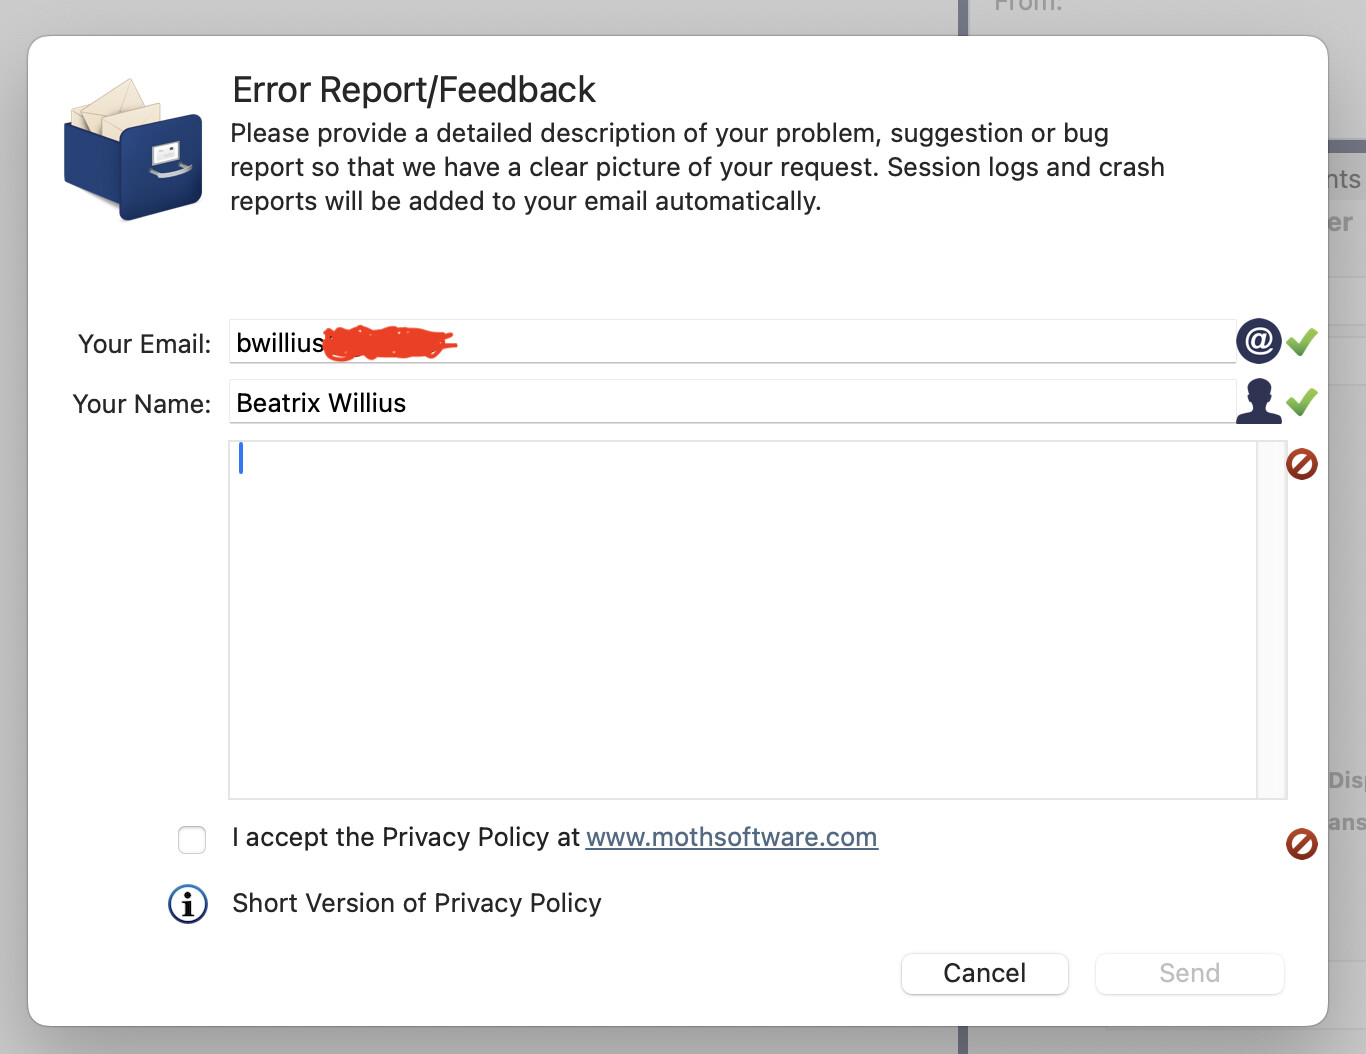Image resolution: width=1366 pixels, height=1054 pixels.
Task: Click green checkmark next to email field
Action: tap(1301, 342)
